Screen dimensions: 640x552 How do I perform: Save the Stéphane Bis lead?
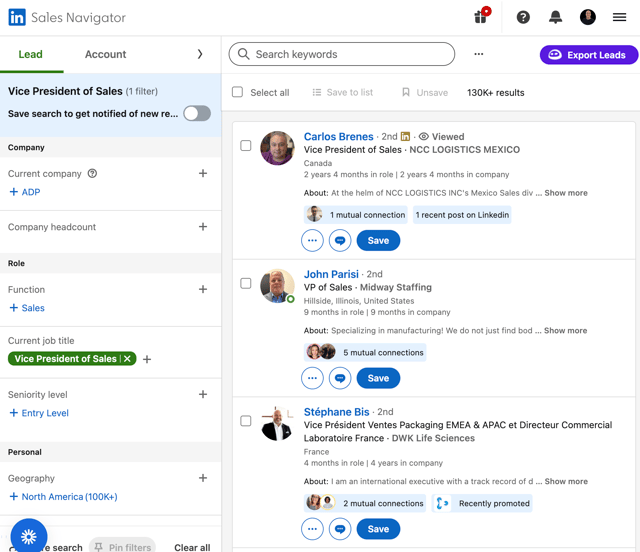pyautogui.click(x=378, y=529)
